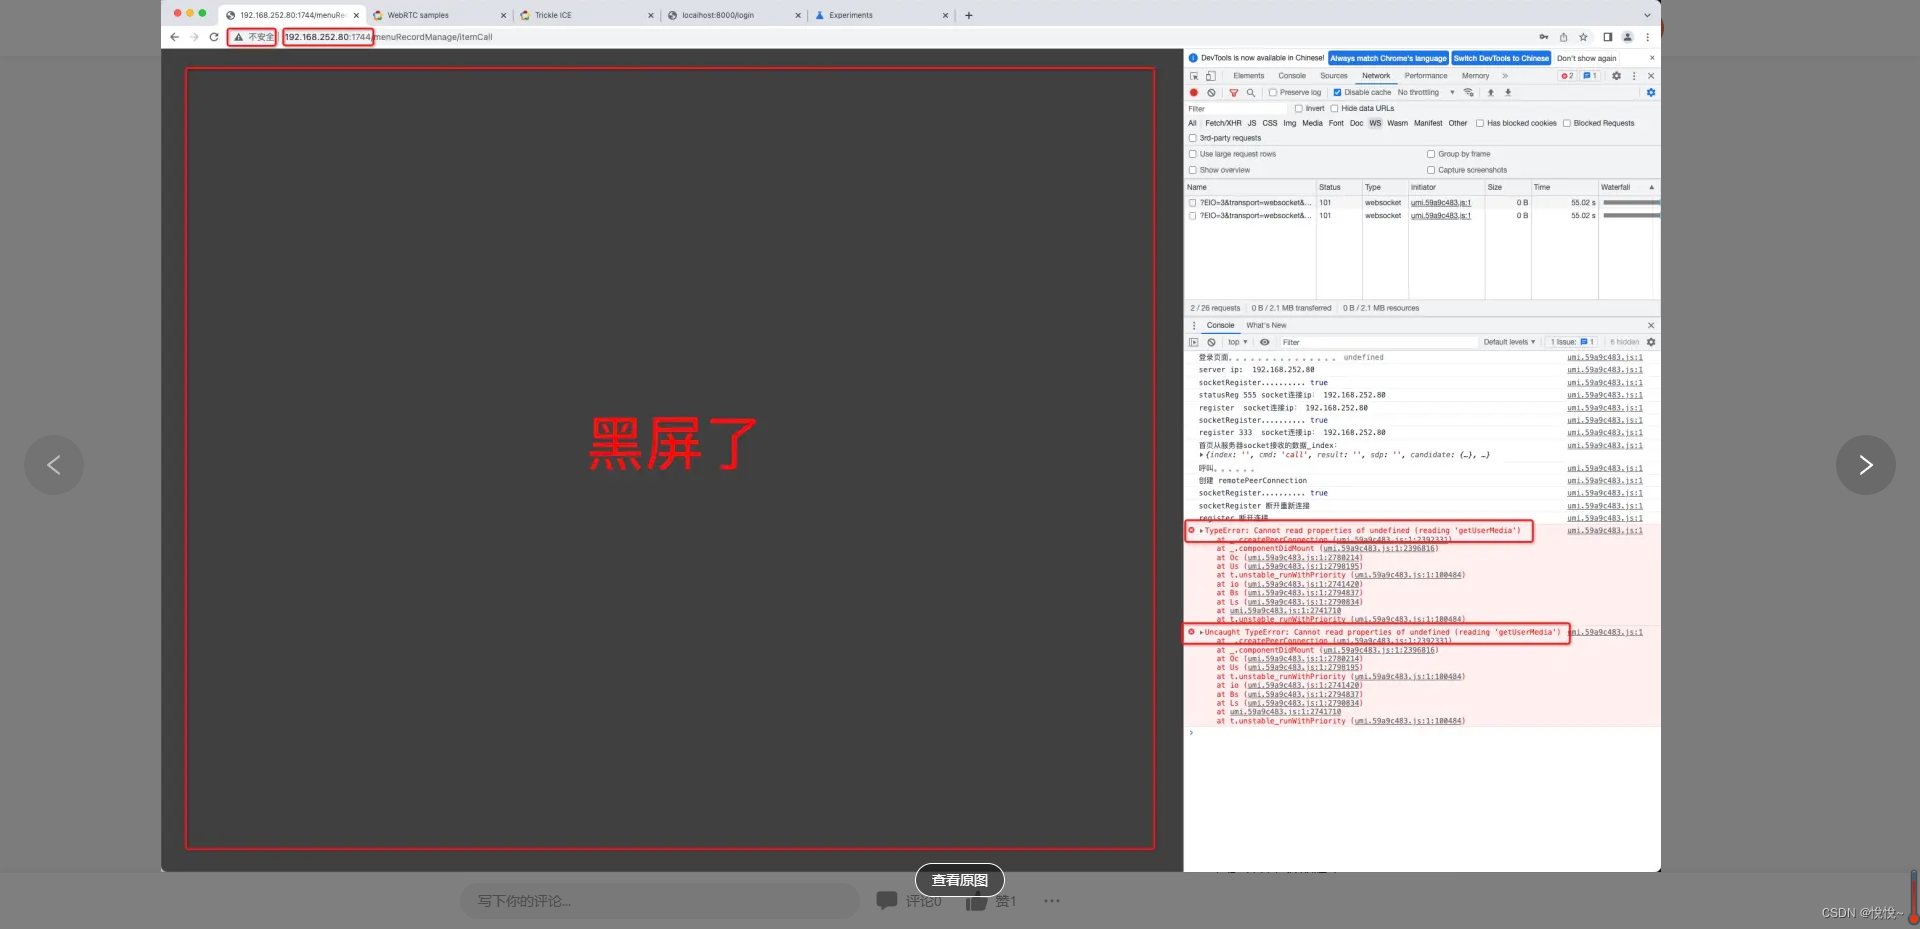The image size is (1920, 929).
Task: Click the import HAR file upload icon
Action: click(1490, 92)
